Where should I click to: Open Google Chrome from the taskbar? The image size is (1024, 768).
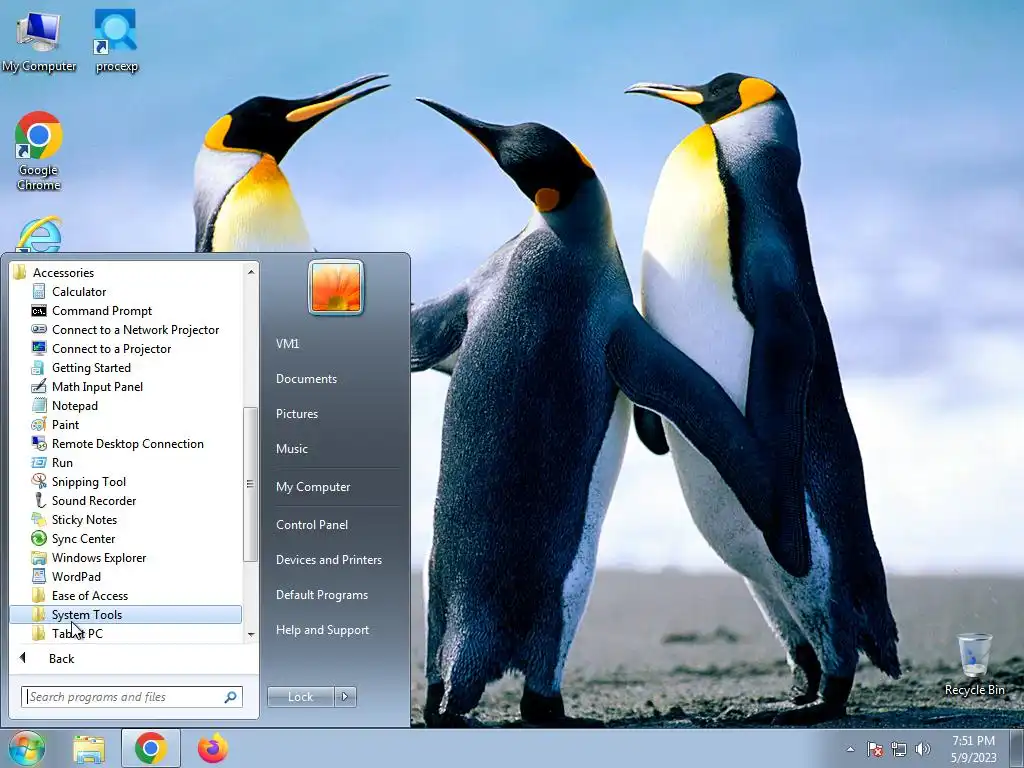point(151,748)
